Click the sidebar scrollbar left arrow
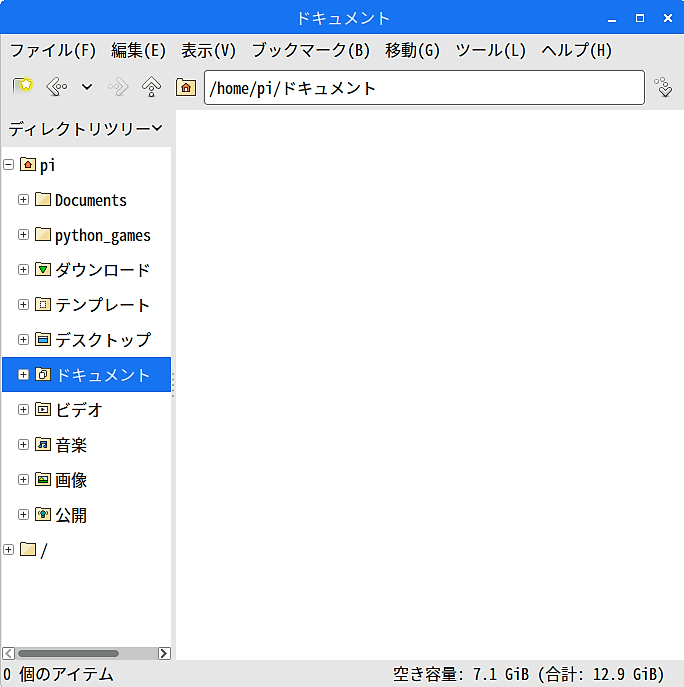The image size is (684, 687). tap(8, 653)
